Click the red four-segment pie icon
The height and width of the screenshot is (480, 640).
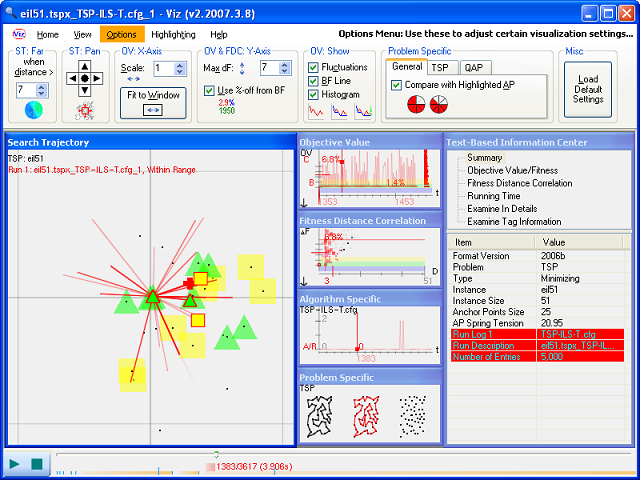tap(416, 105)
